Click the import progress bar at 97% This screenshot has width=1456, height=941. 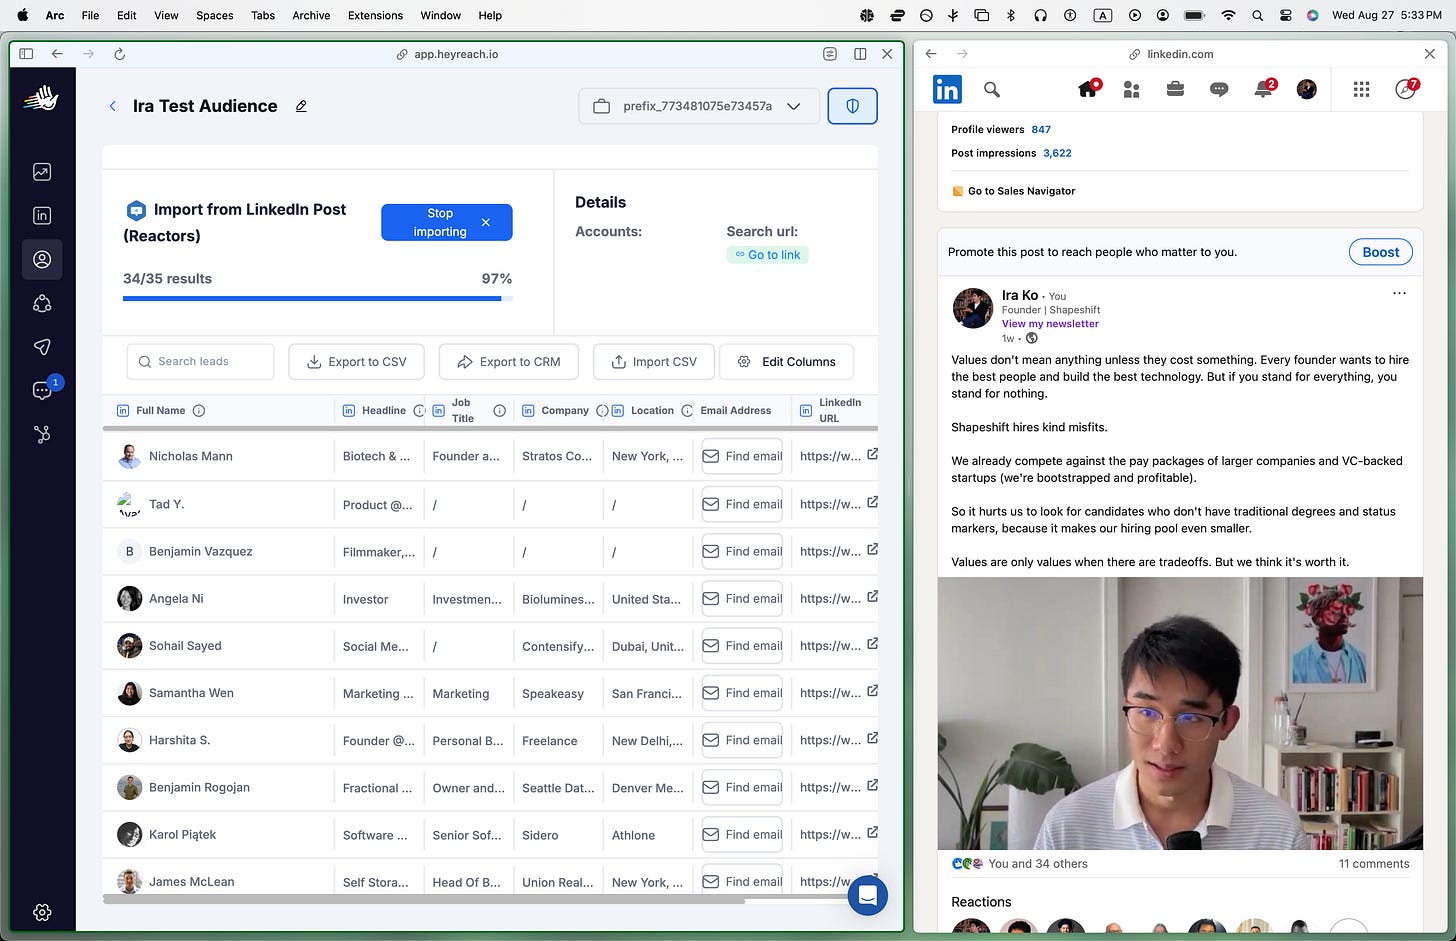click(318, 298)
